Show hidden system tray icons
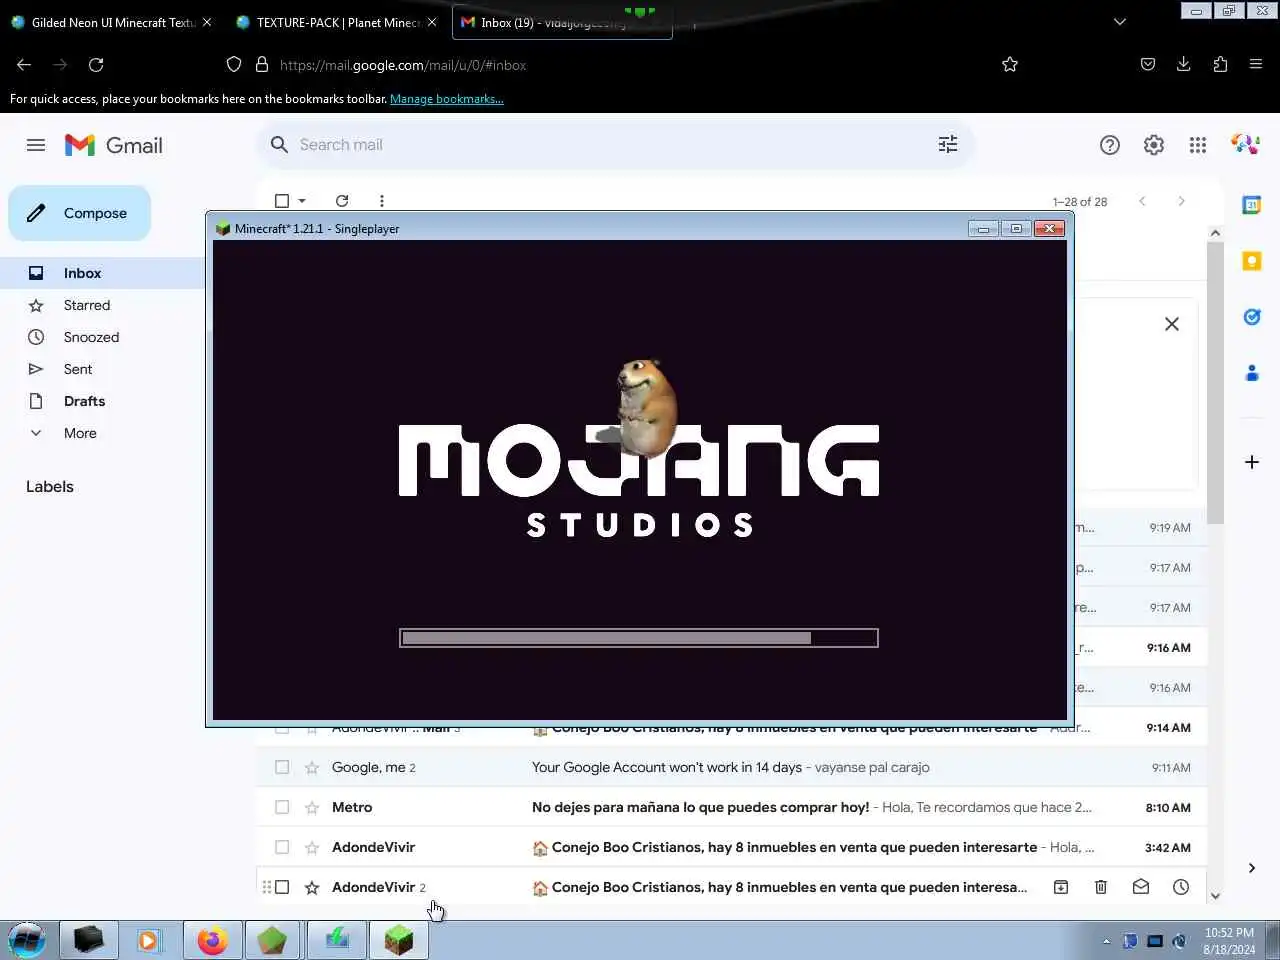1280x960 pixels. click(1106, 941)
